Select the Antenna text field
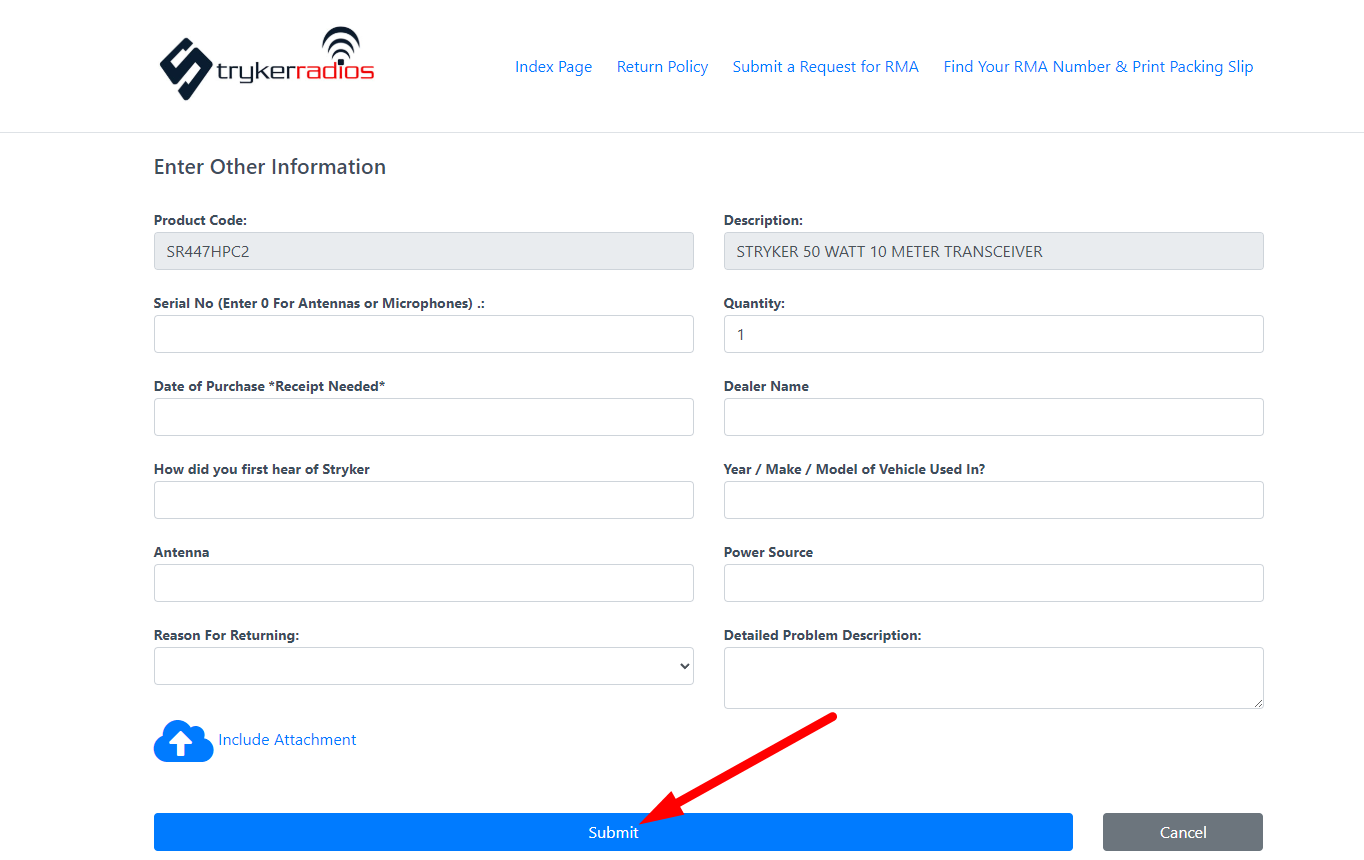Viewport: 1364px width, 860px height. point(423,583)
